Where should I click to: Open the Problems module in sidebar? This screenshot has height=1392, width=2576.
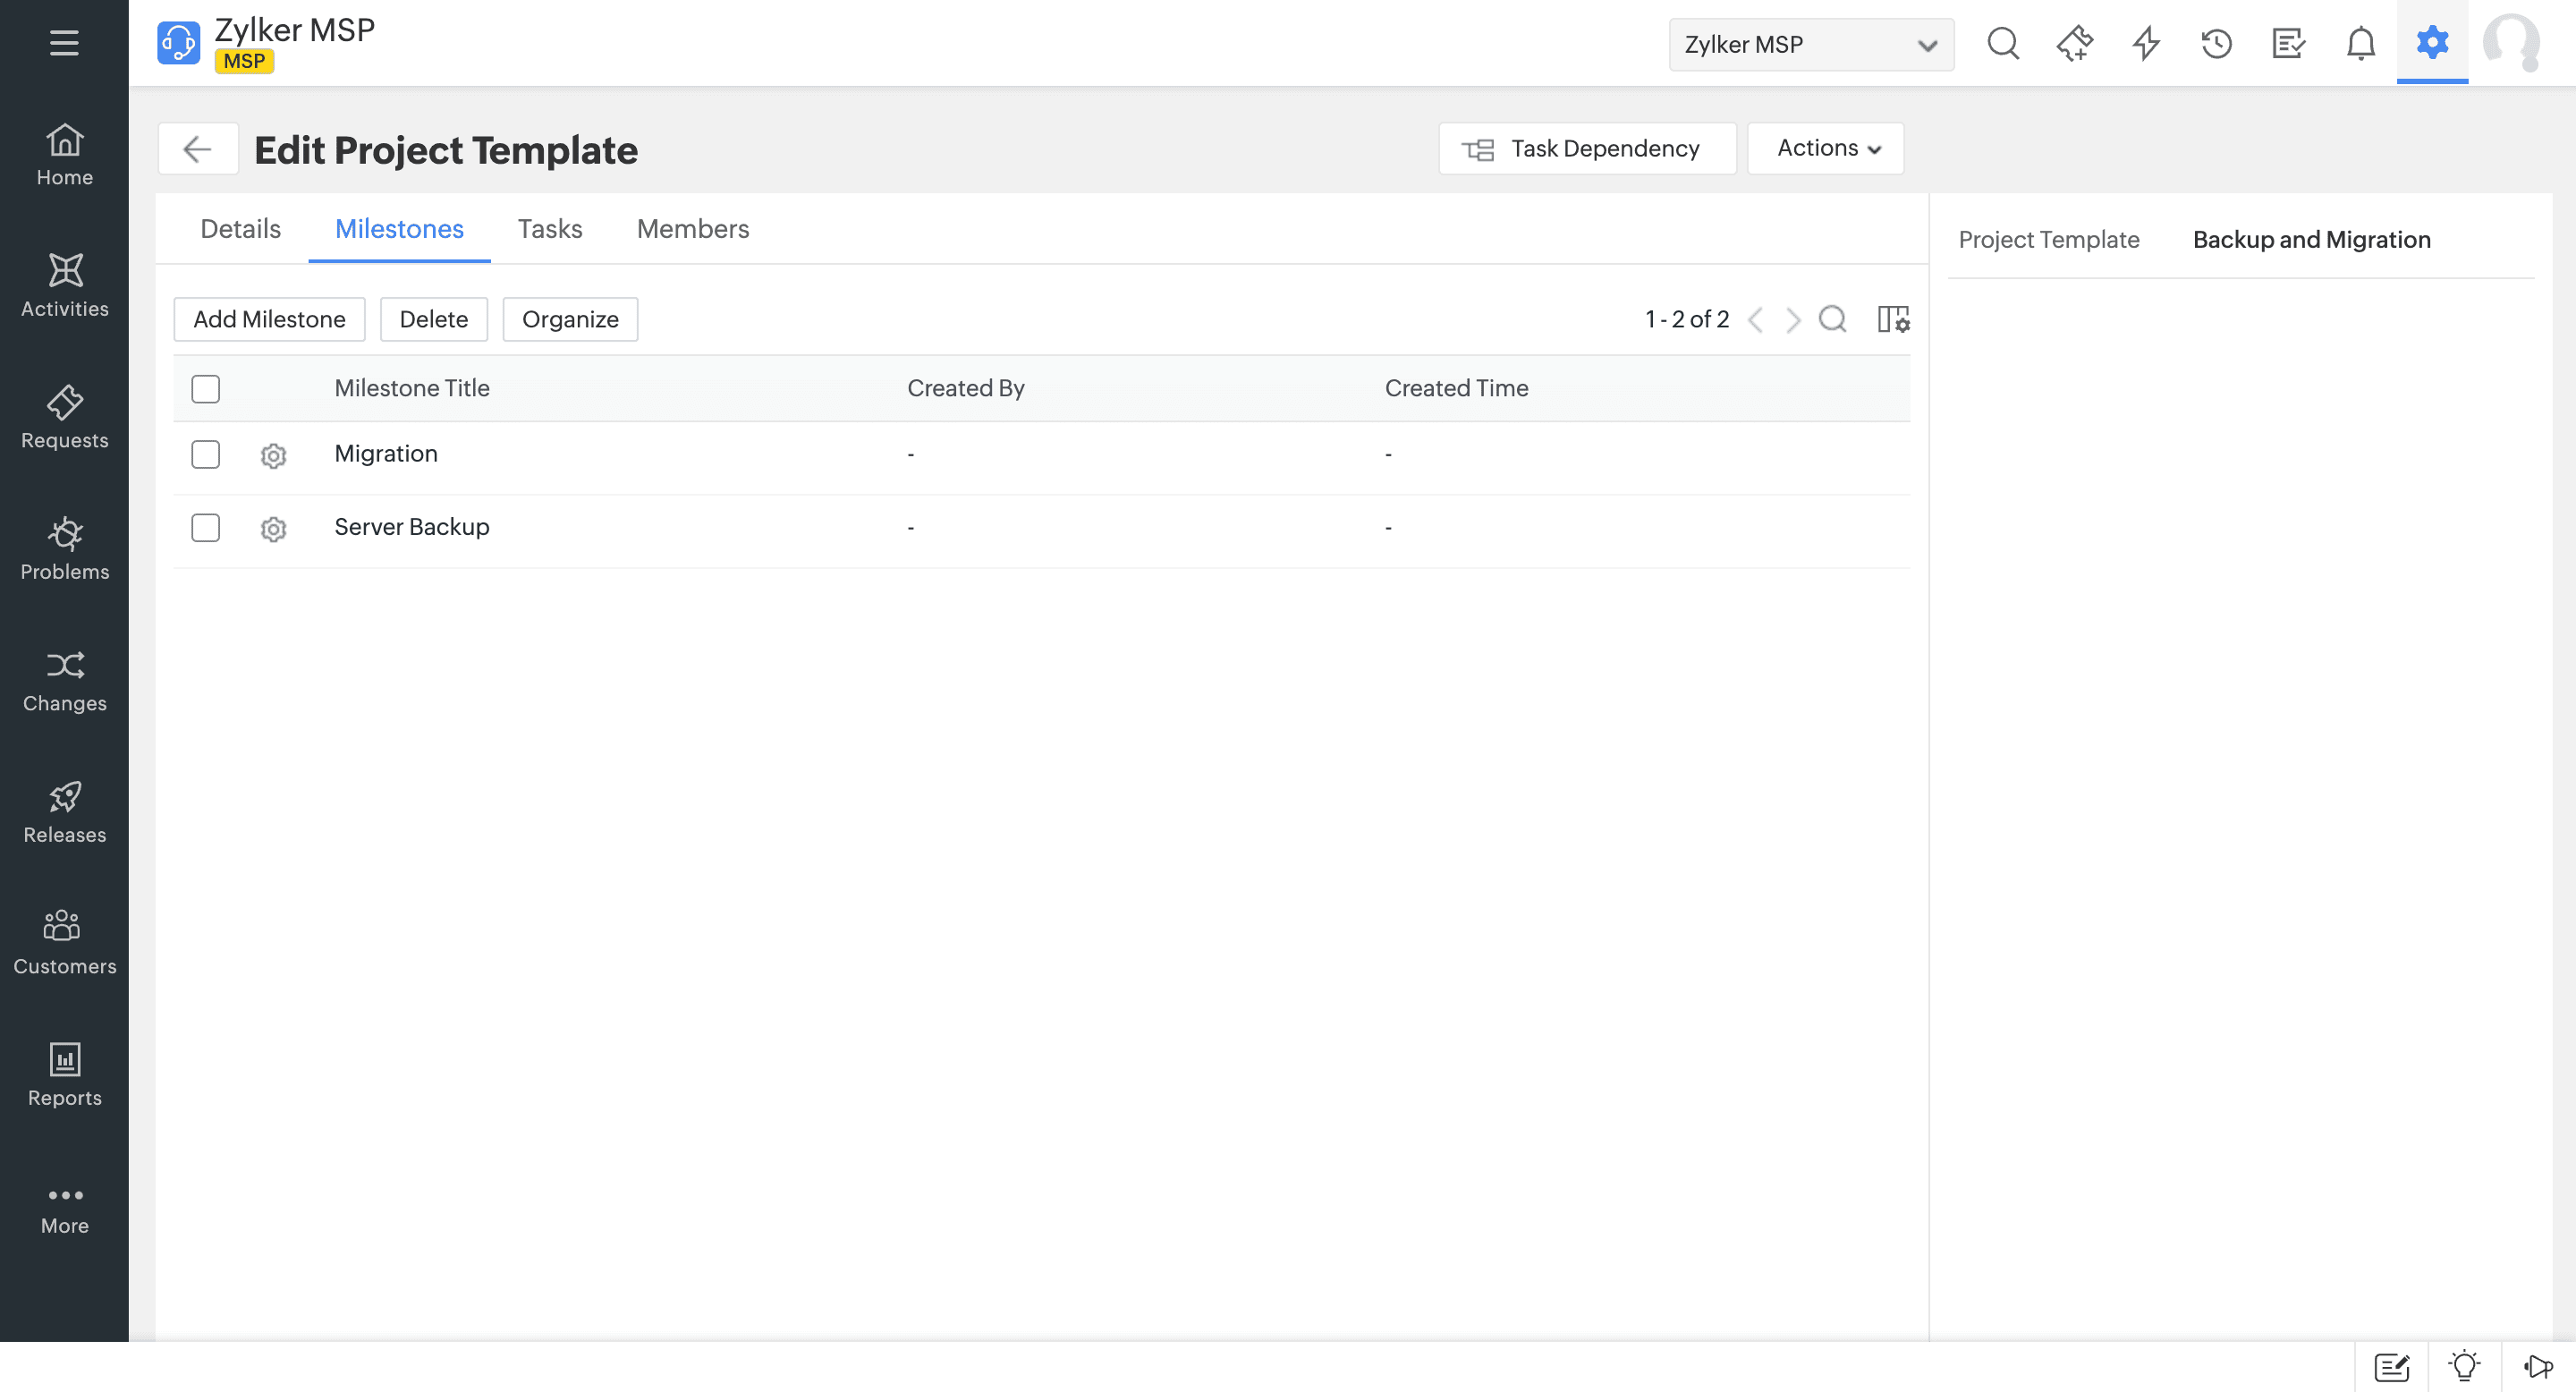64,548
